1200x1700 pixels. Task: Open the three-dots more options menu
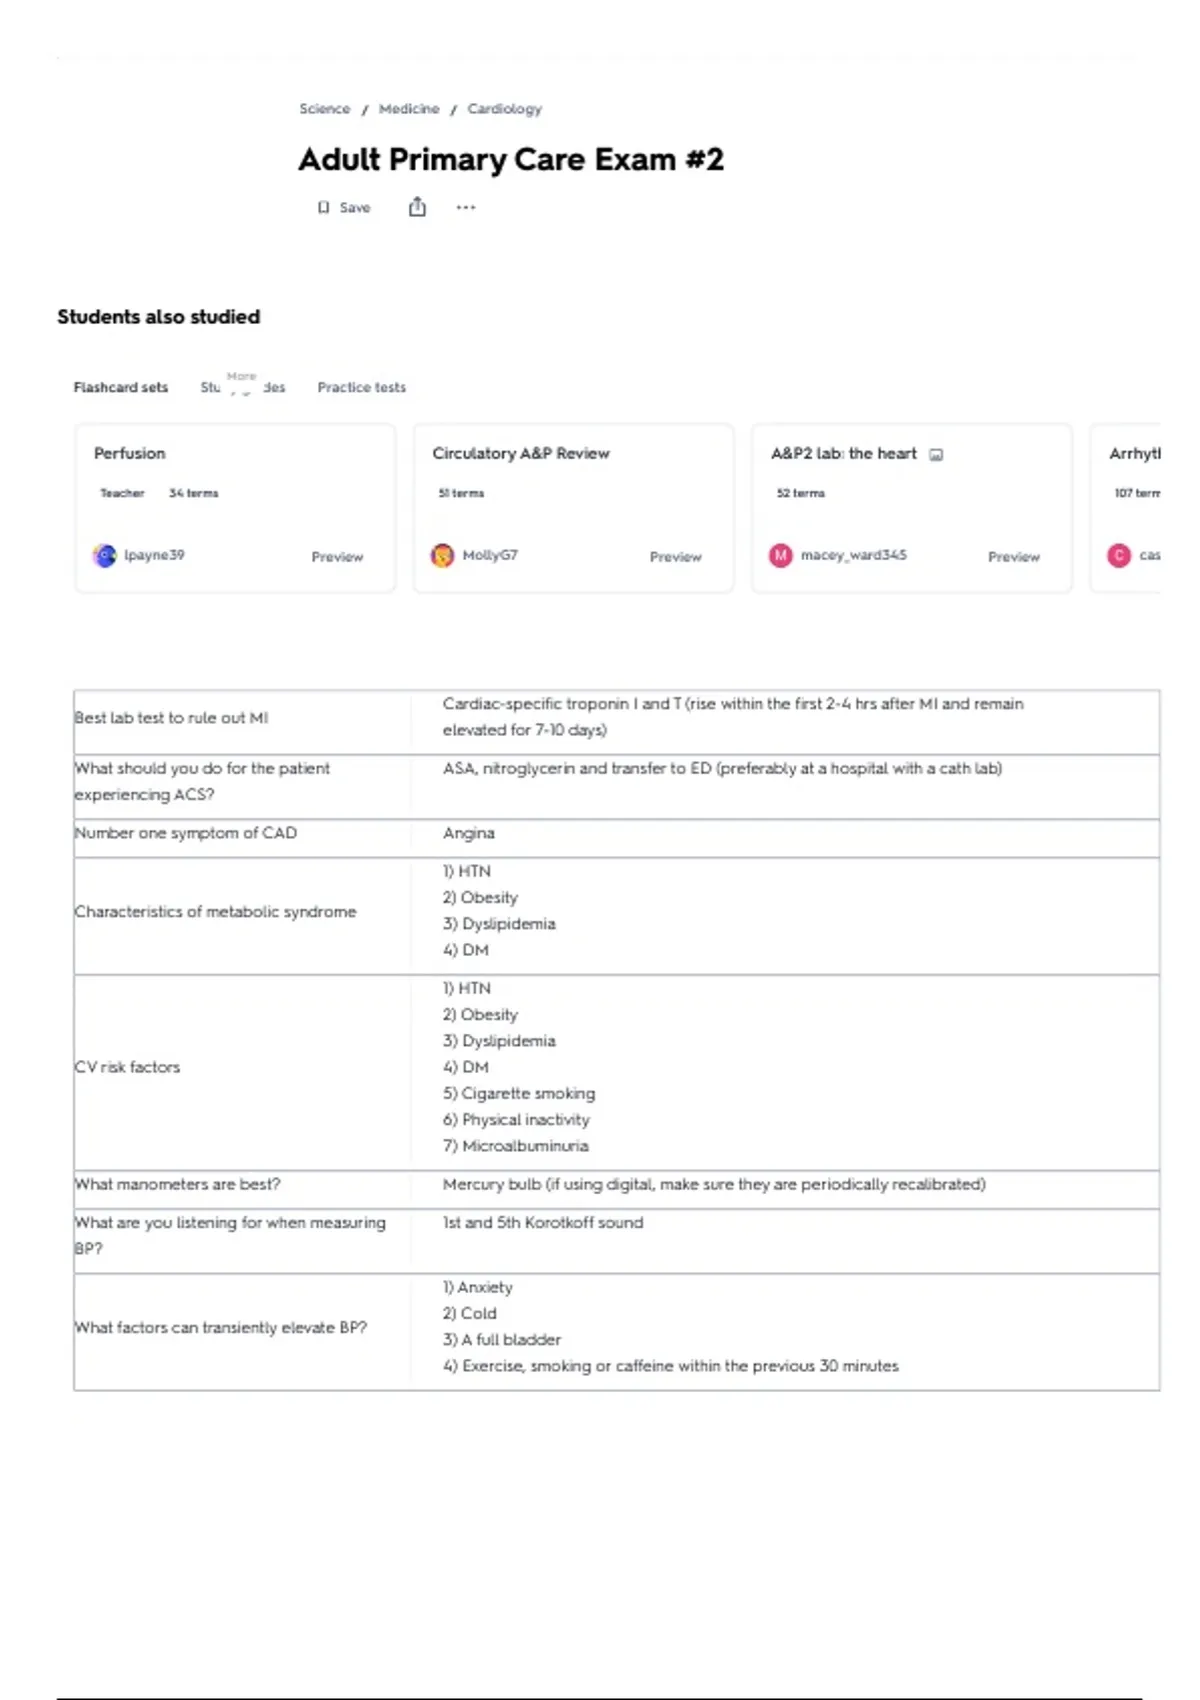pos(466,207)
